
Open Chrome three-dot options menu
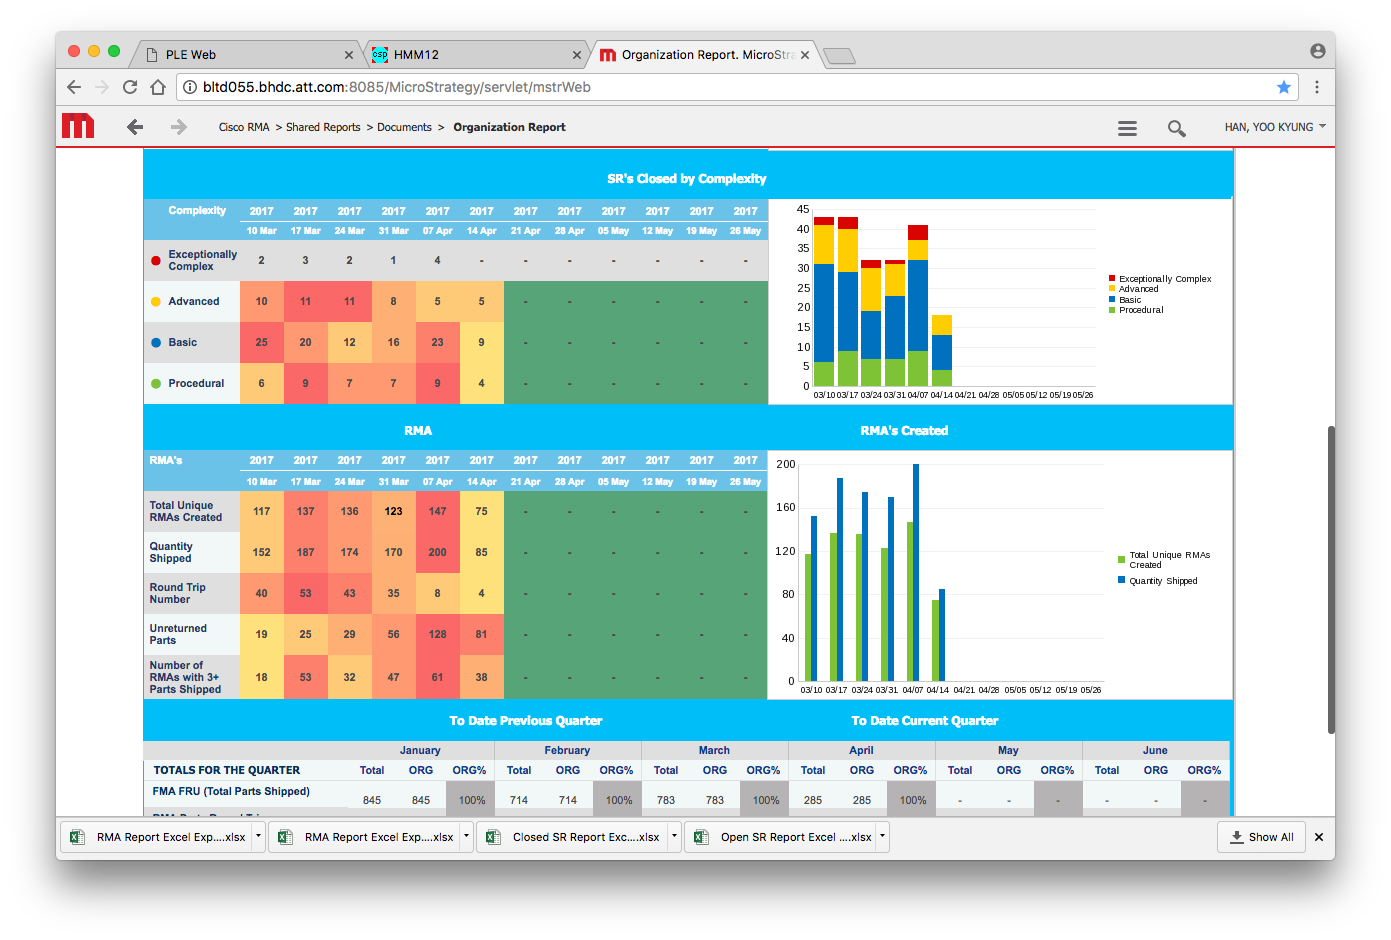(1317, 87)
